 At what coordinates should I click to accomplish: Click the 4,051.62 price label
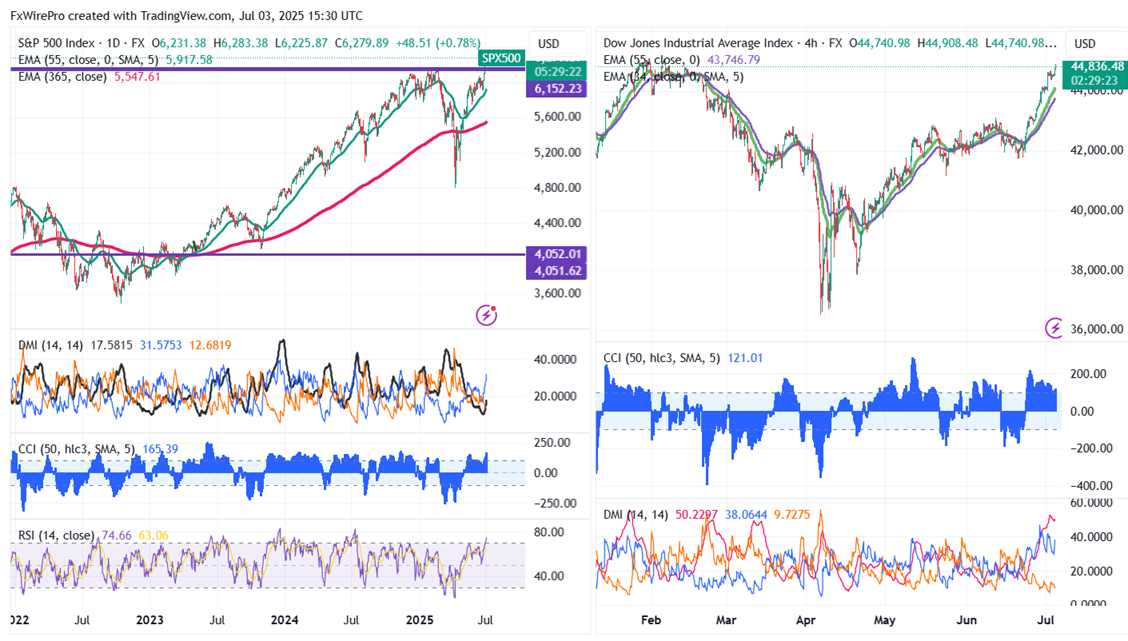pyautogui.click(x=558, y=271)
